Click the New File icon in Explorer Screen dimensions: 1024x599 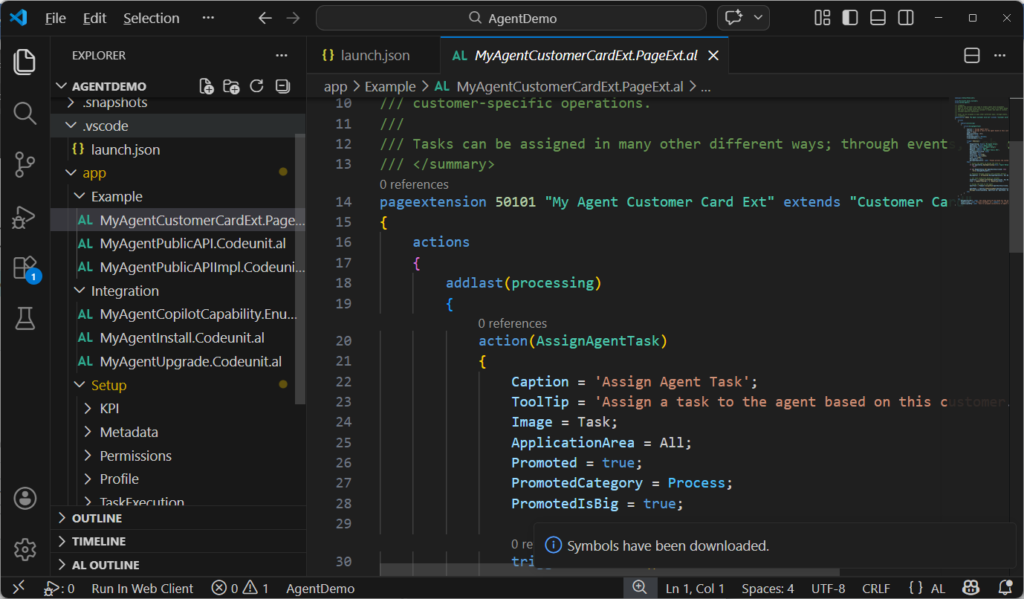206,86
